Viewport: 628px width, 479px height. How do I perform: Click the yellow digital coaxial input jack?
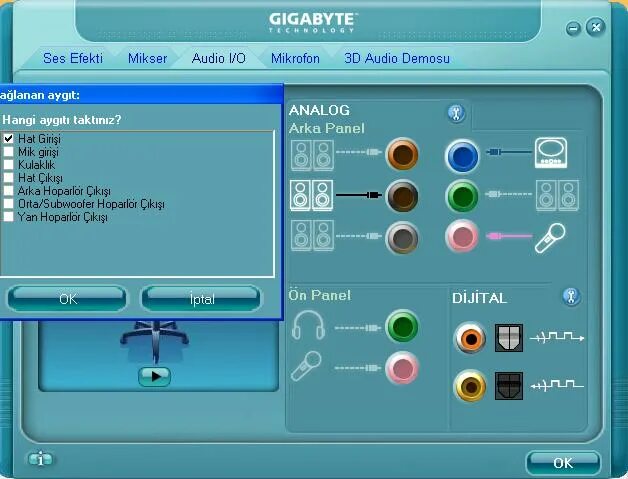[470, 386]
